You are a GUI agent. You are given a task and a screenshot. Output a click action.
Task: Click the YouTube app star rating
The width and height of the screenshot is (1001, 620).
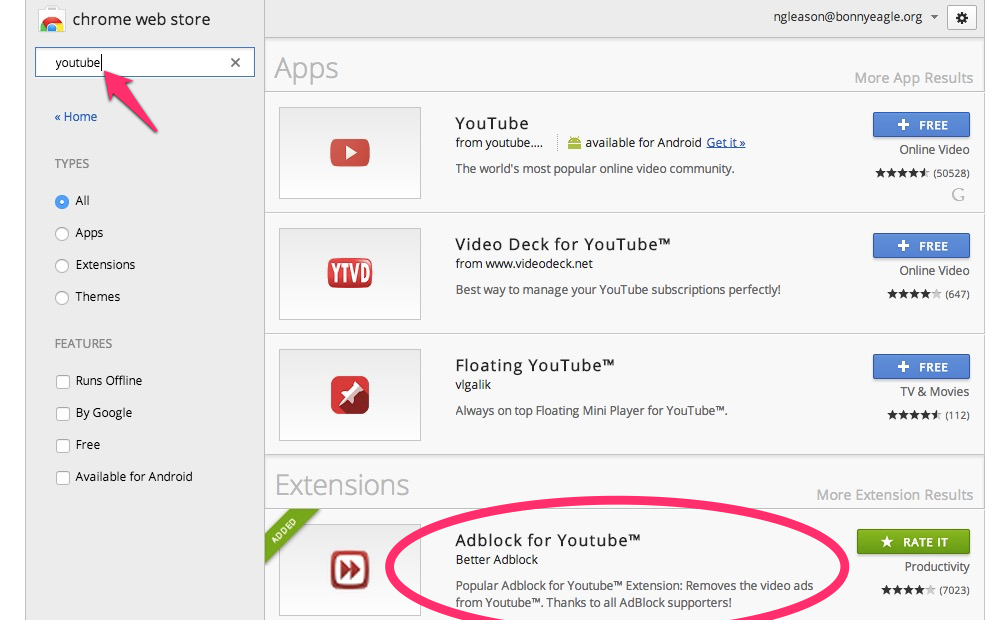pos(901,173)
